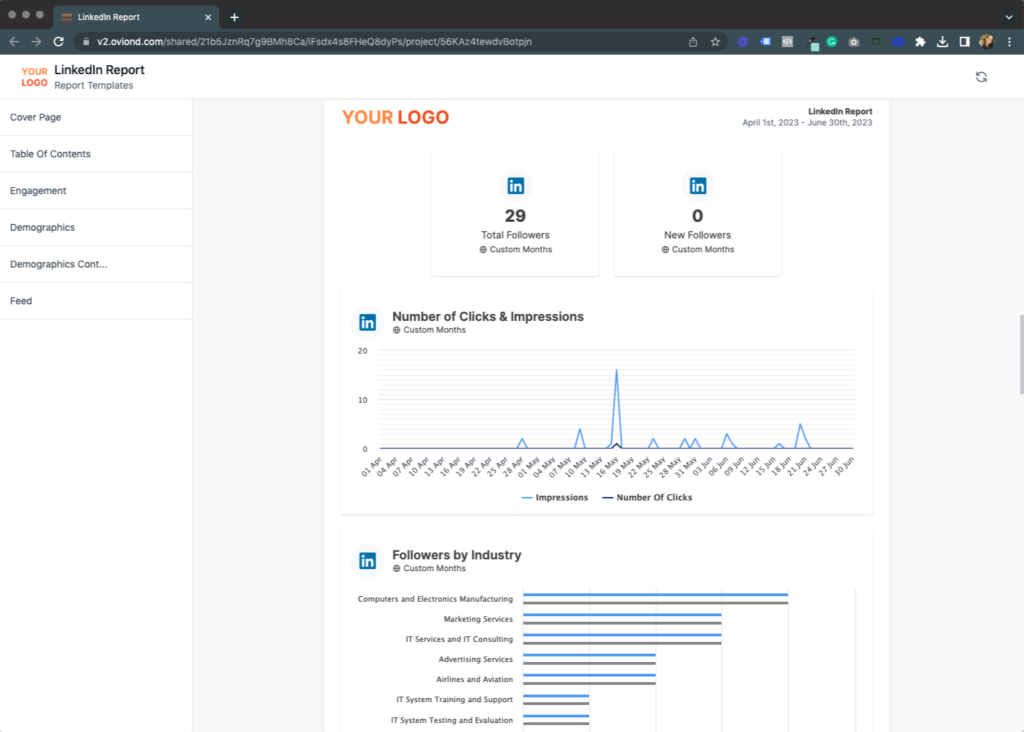Open the Grammarly extension icon
Screen dimensions: 1024x732
click(831, 42)
